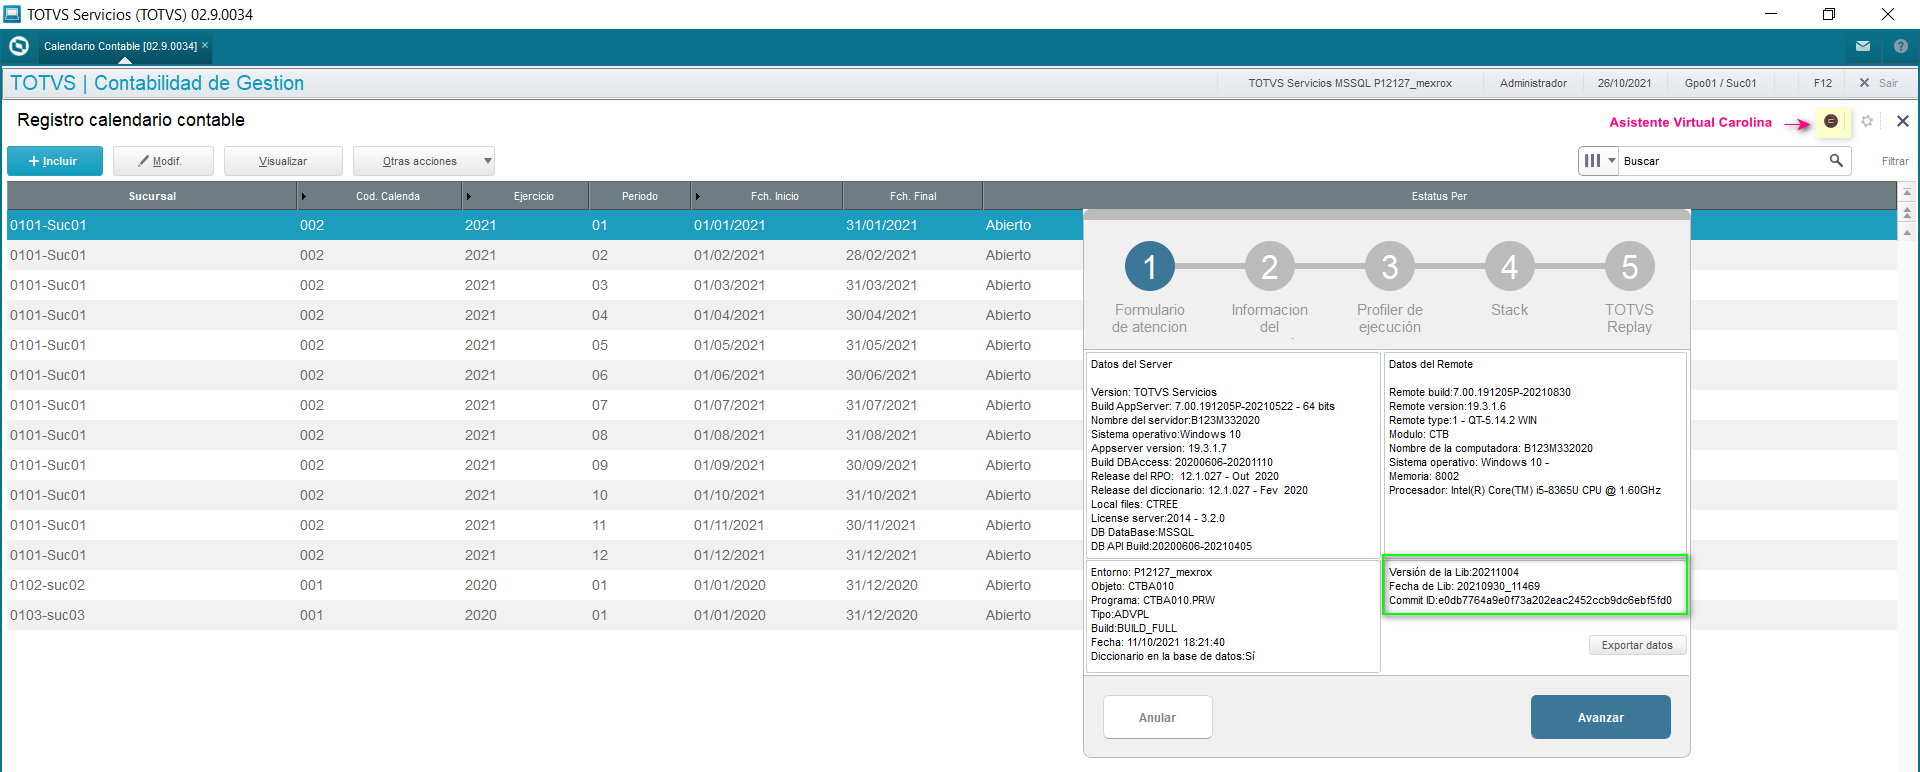Select row with period 08
The width and height of the screenshot is (1920, 772).
(545, 435)
